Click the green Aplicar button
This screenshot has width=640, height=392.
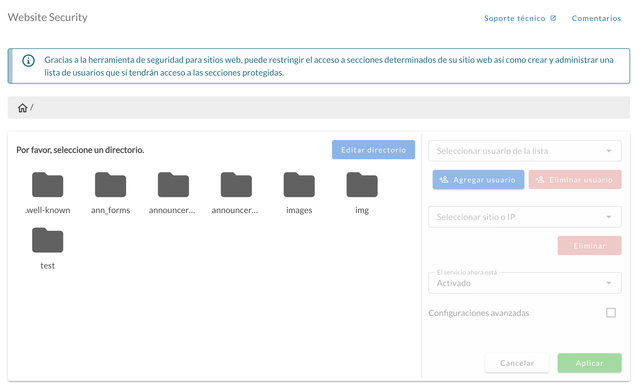pyautogui.click(x=590, y=363)
